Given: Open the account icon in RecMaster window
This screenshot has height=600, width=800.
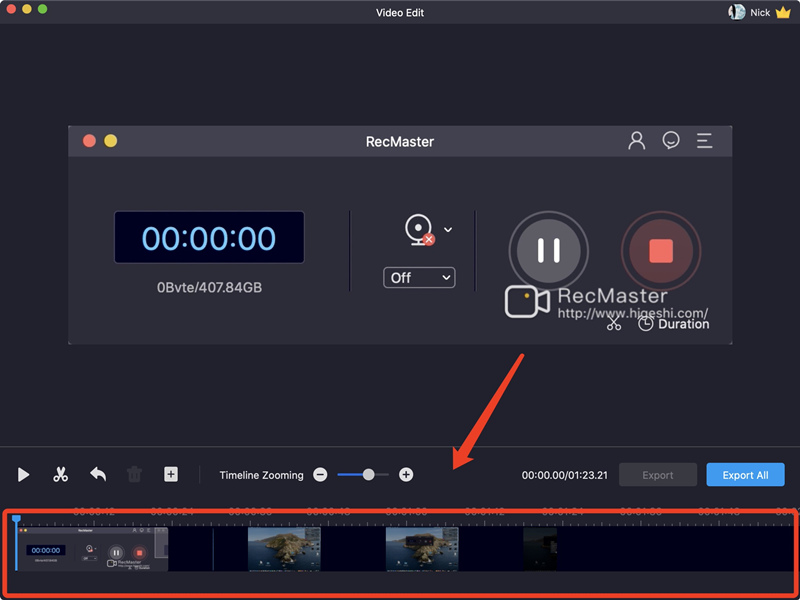Looking at the screenshot, I should tap(636, 141).
